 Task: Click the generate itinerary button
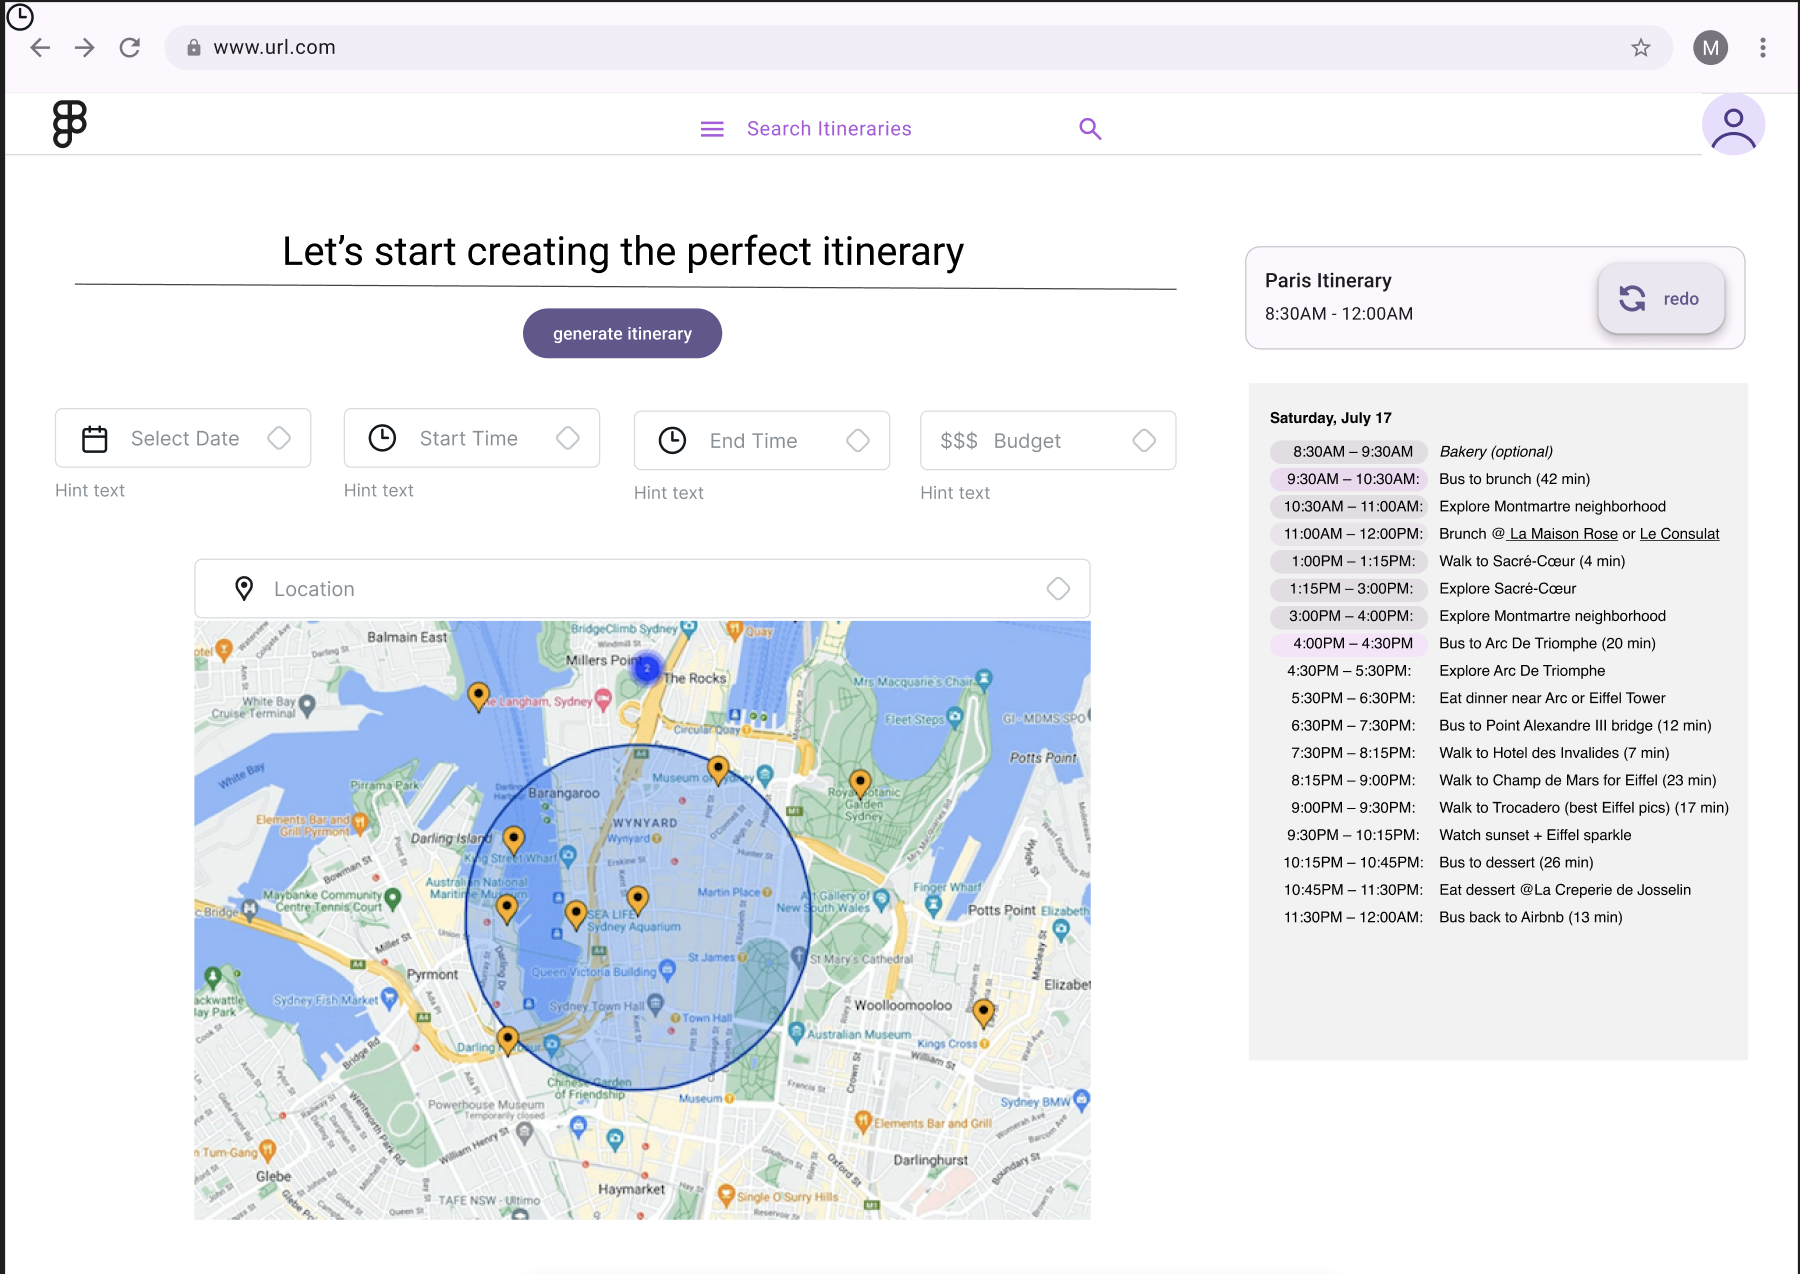pos(622,333)
